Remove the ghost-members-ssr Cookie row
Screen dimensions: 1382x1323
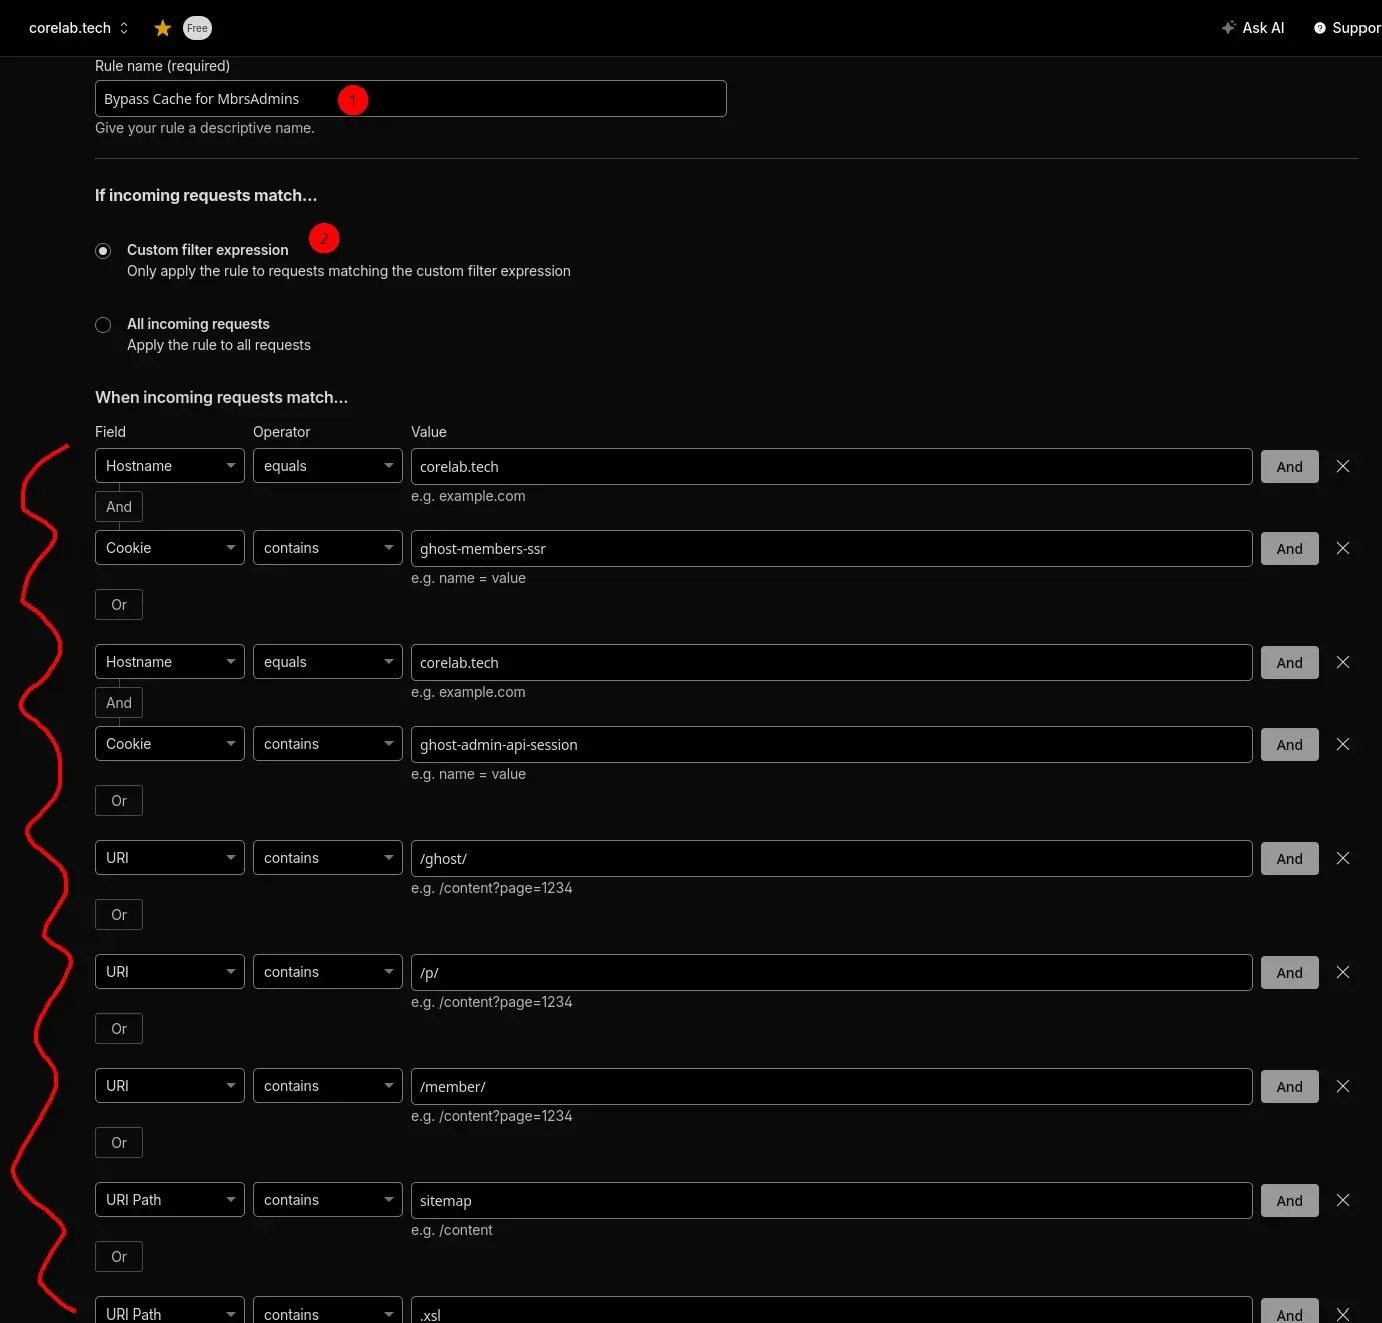[x=1343, y=548]
